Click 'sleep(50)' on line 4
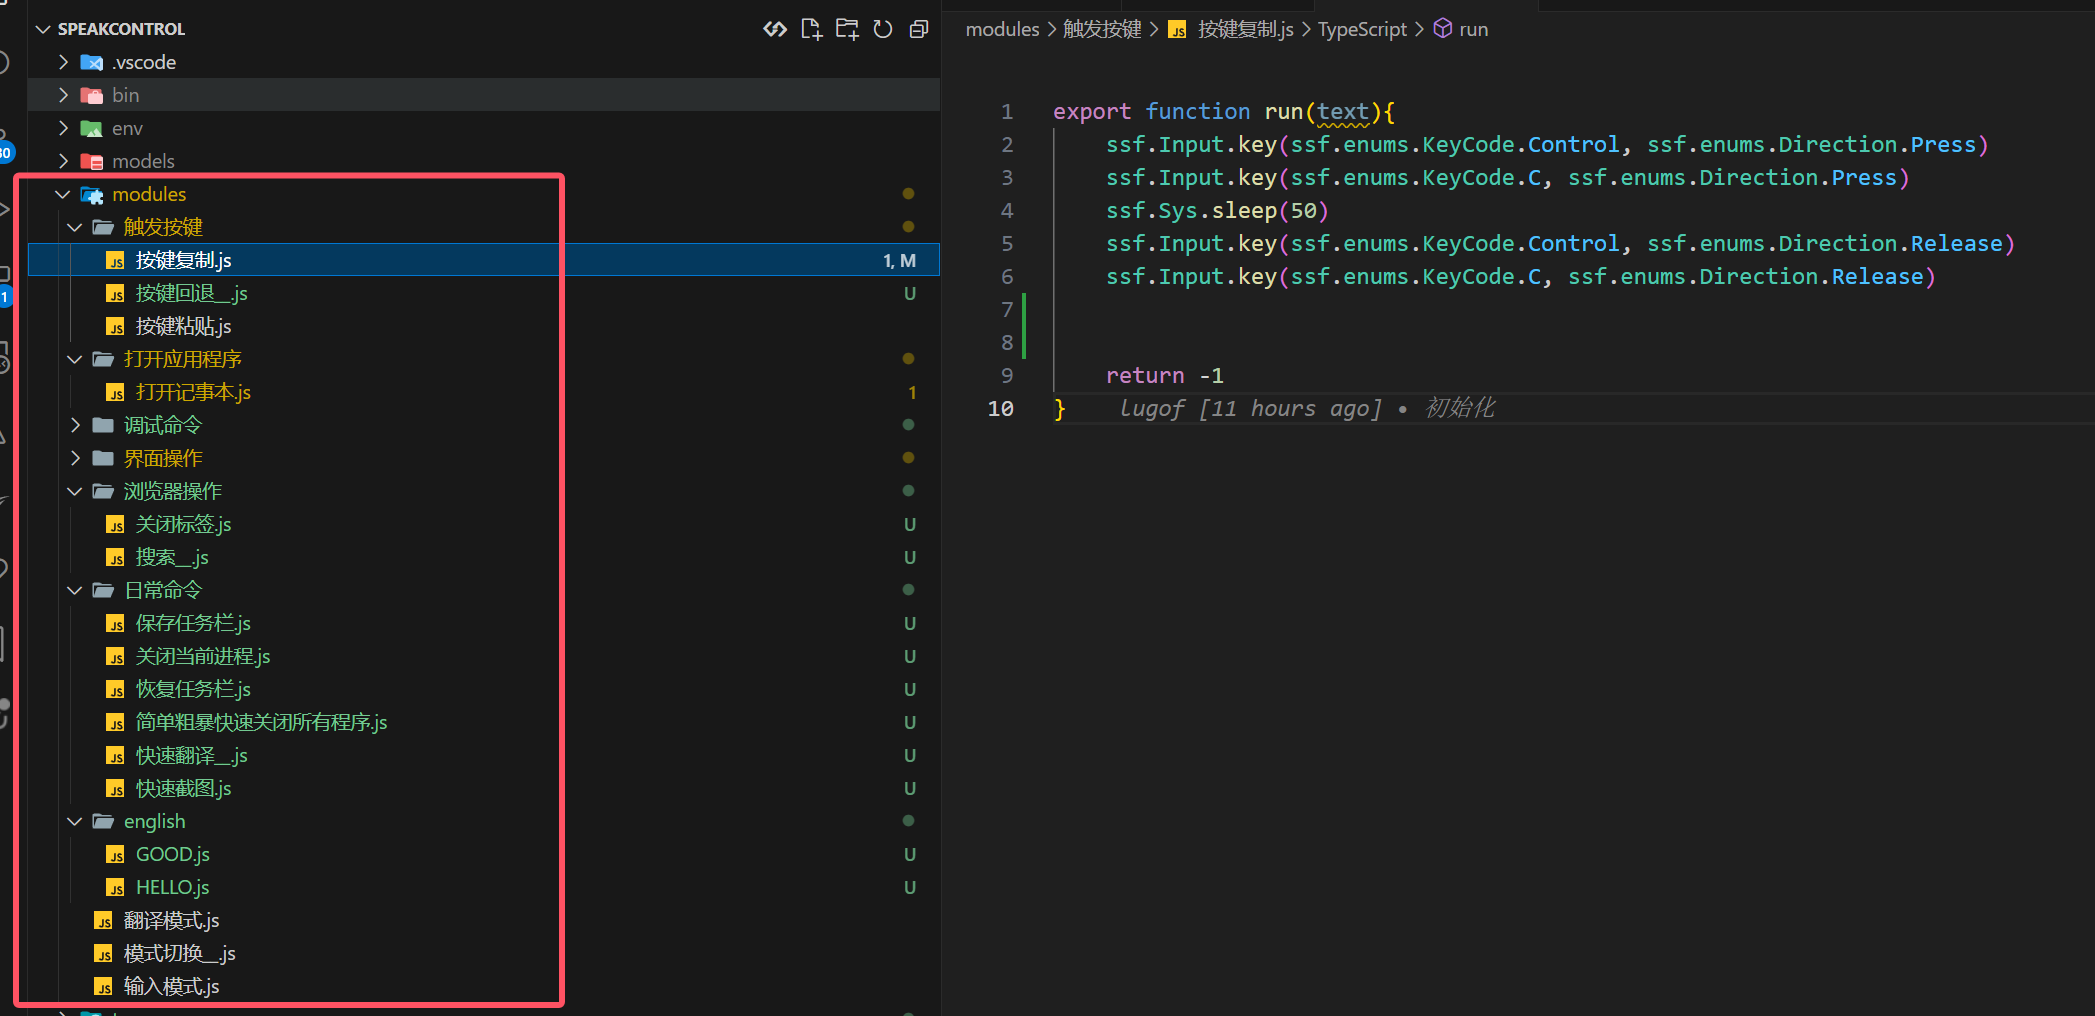The image size is (2095, 1016). tap(1270, 210)
